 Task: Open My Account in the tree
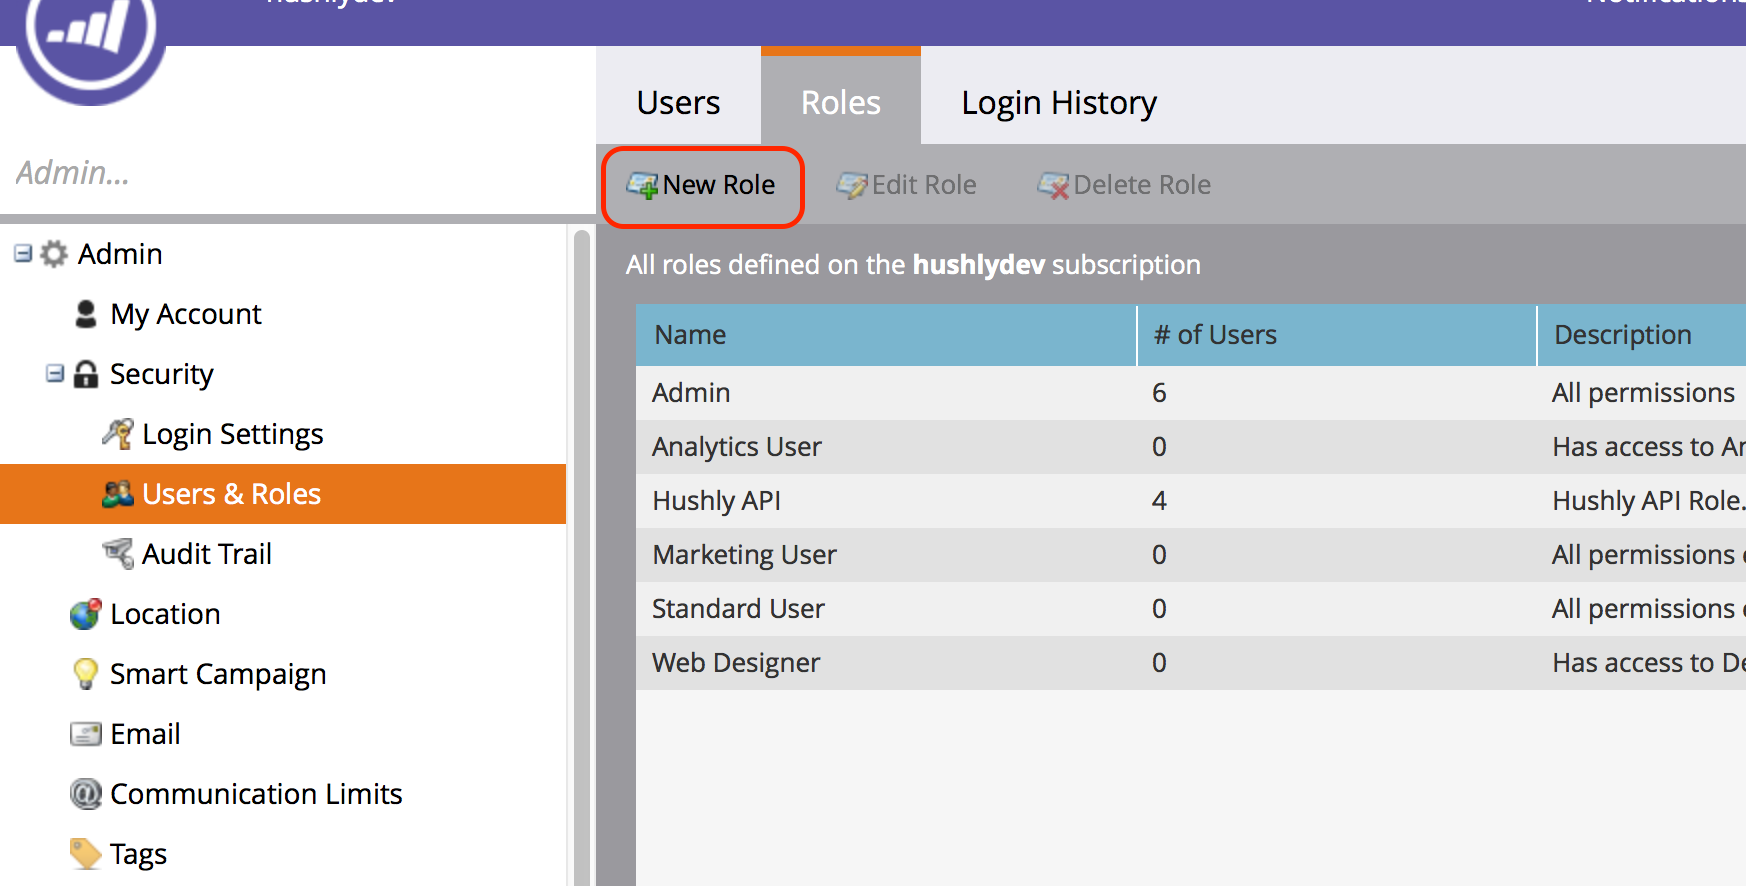tap(186, 314)
